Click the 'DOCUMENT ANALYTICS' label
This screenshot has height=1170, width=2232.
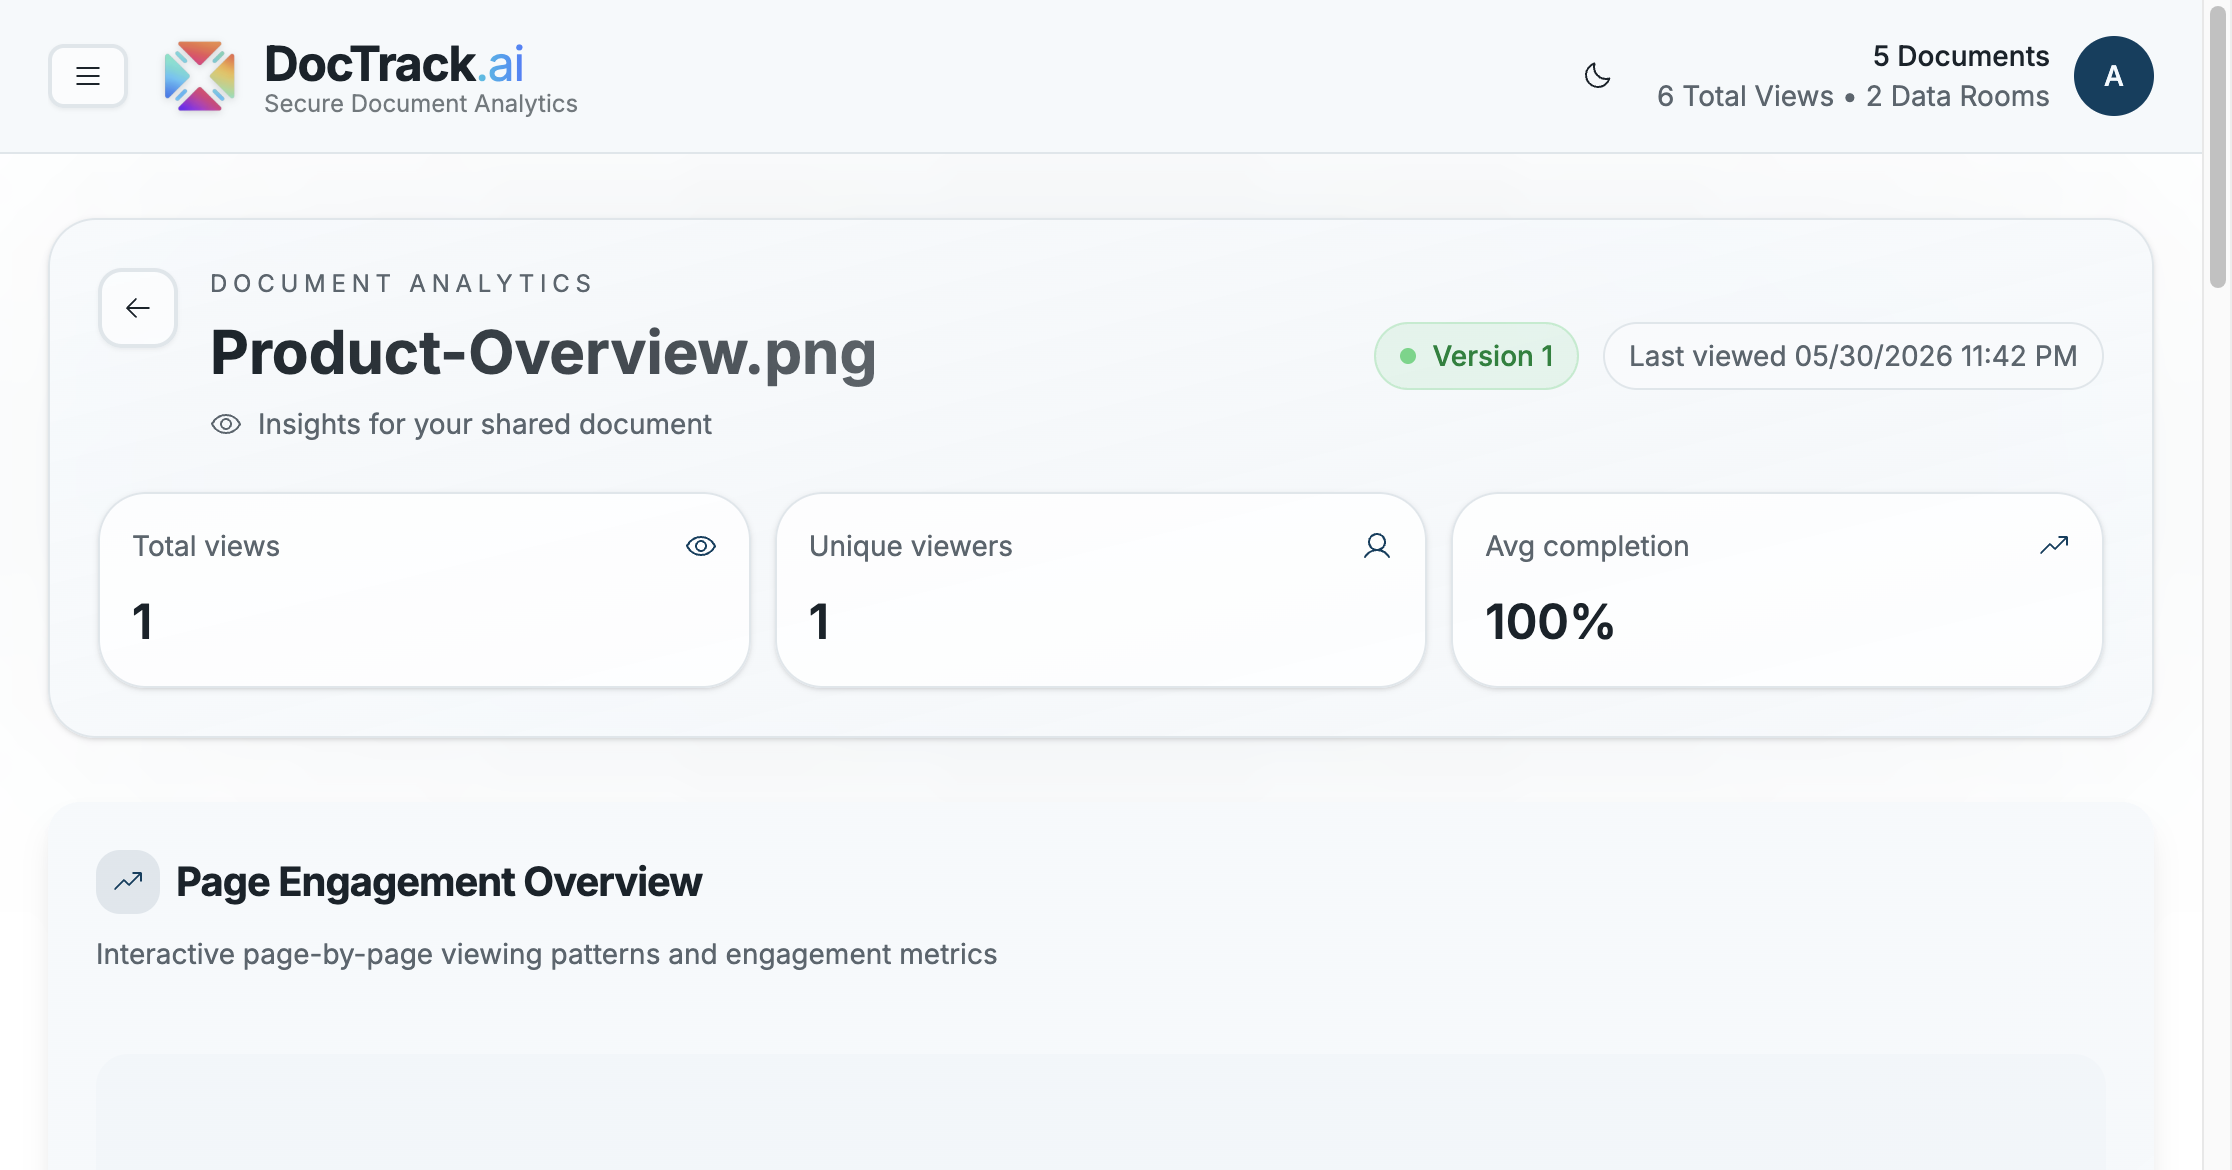tap(402, 283)
